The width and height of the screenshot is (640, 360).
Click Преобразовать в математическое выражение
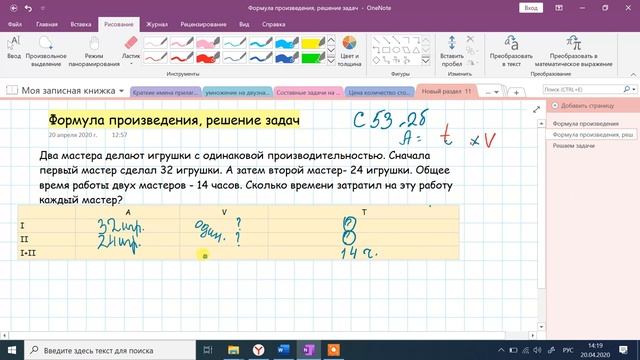coord(573,51)
